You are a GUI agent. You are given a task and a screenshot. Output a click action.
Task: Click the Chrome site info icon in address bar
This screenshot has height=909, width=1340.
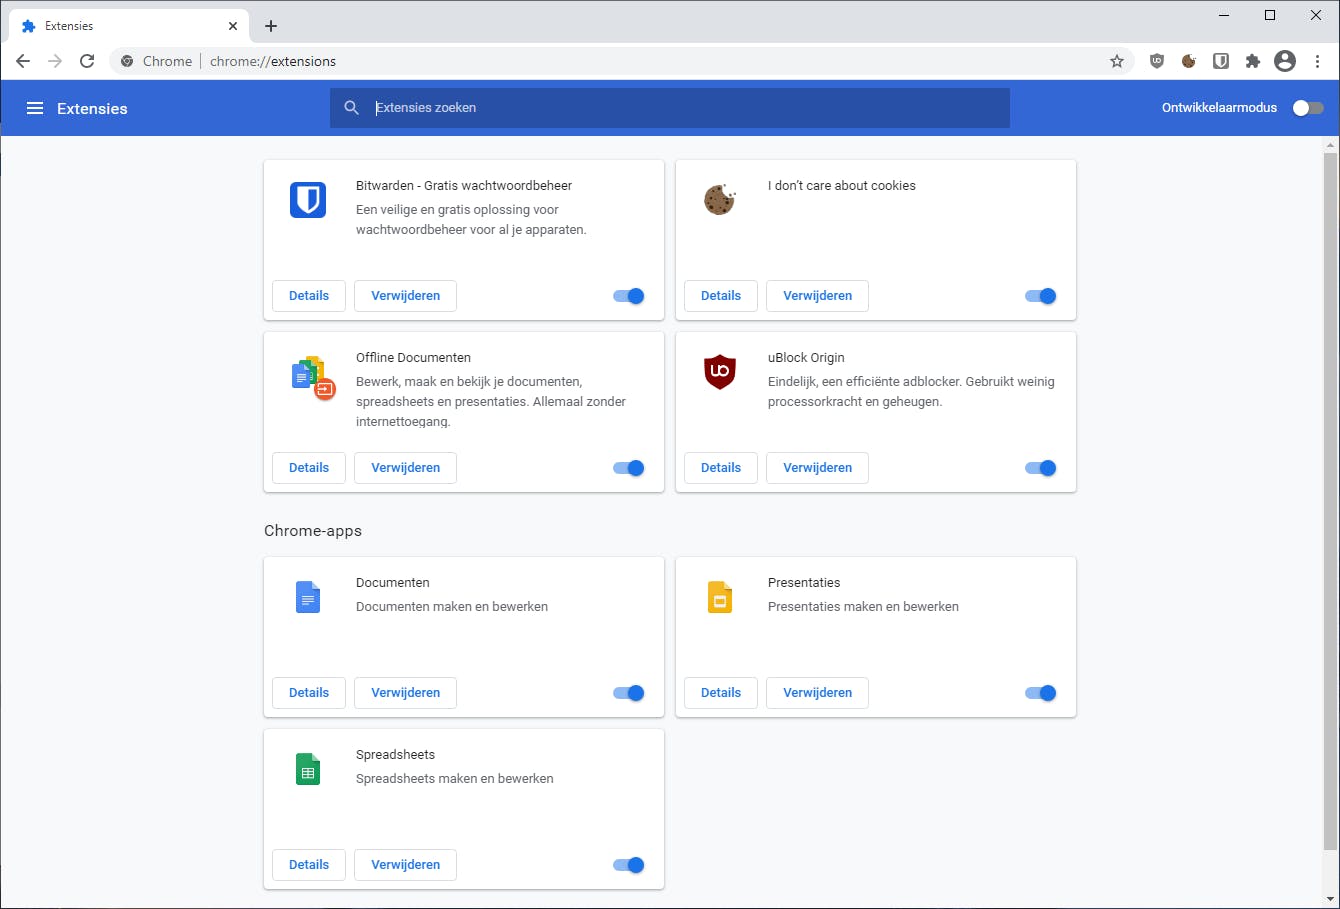(x=127, y=61)
